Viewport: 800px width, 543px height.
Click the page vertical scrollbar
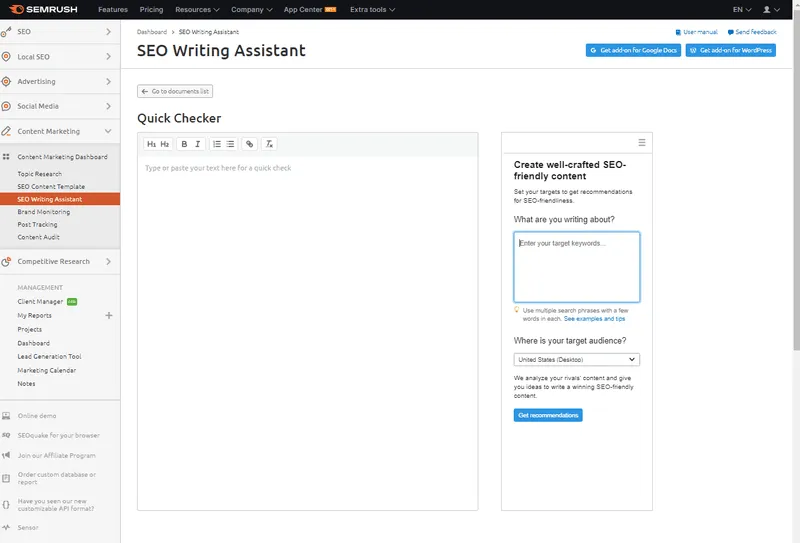point(796,179)
